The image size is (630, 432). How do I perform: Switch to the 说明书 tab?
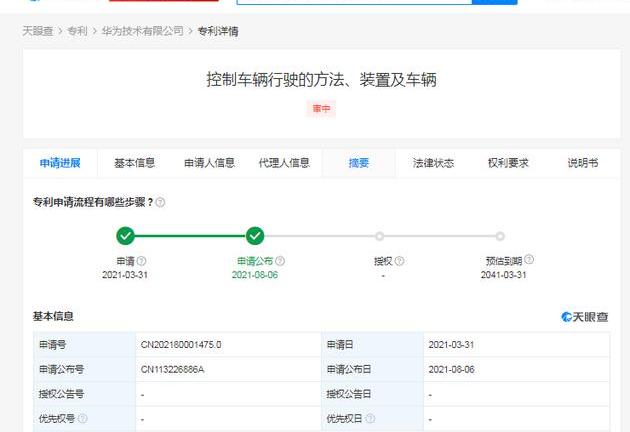click(x=583, y=163)
